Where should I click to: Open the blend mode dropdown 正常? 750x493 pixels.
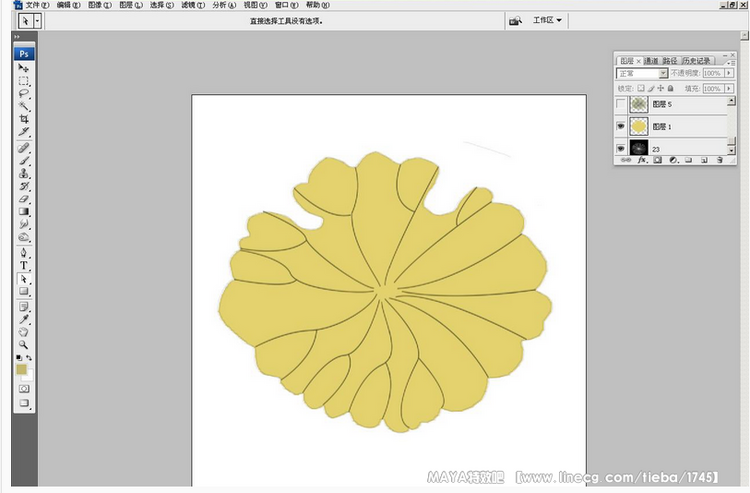pos(641,73)
